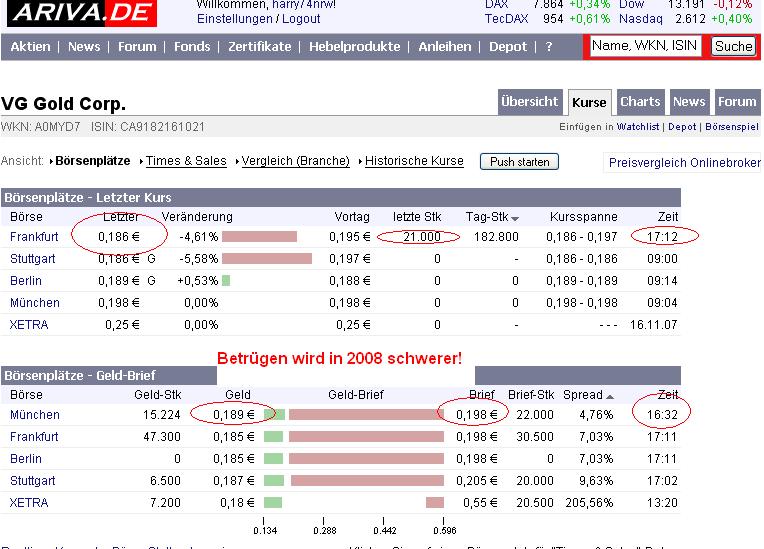Click the ISIN CA9182161021 text
The width and height of the screenshot is (764, 549).
pyautogui.click(x=148, y=127)
